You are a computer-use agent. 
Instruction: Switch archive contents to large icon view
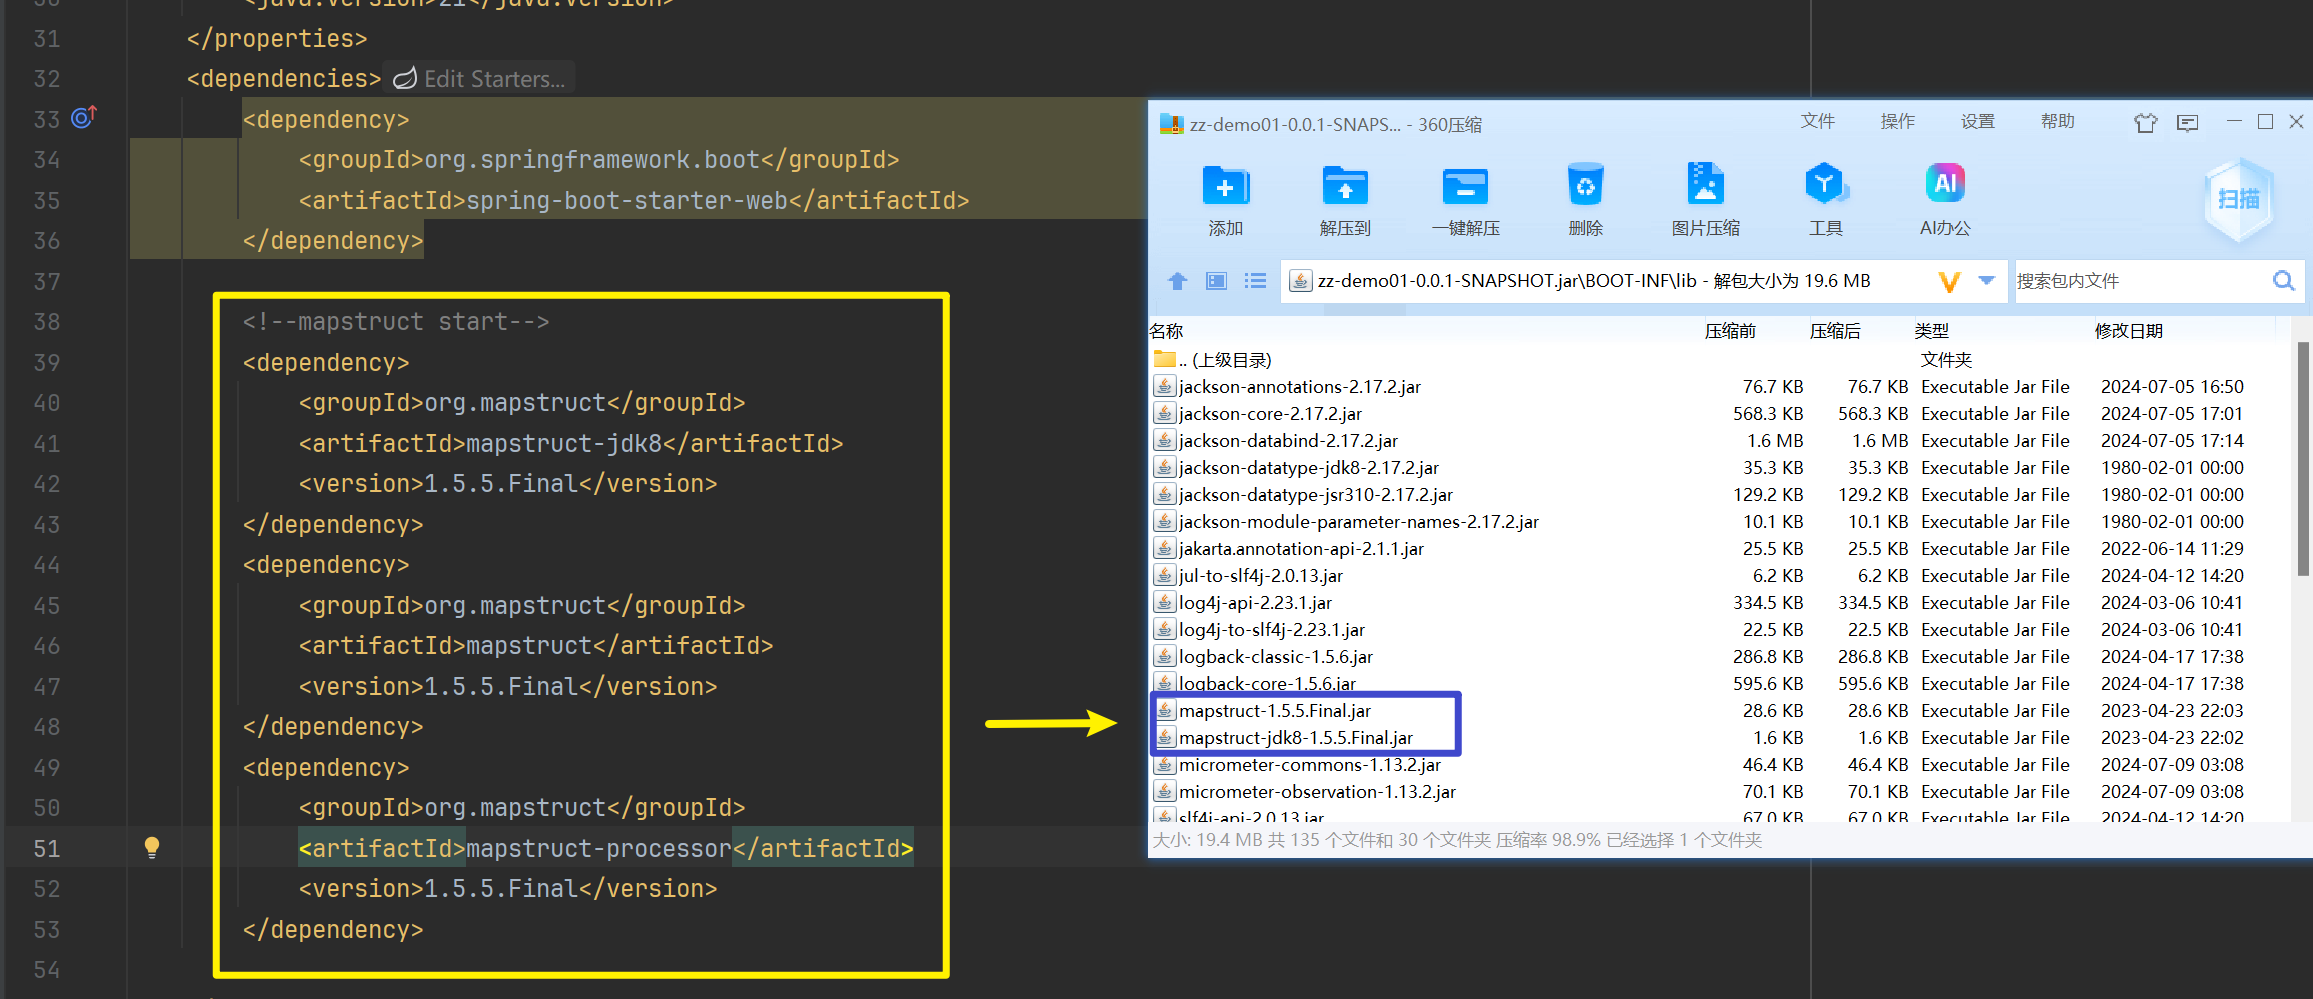(1216, 281)
